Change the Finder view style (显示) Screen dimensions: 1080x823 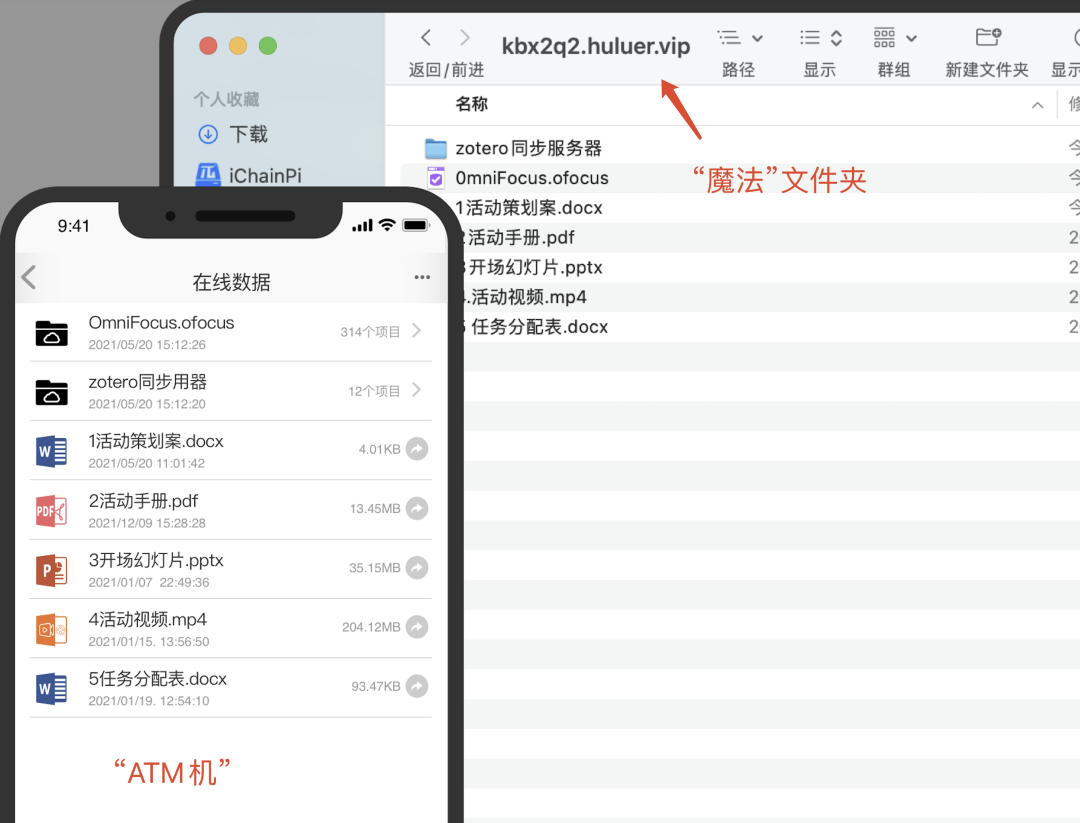[820, 38]
